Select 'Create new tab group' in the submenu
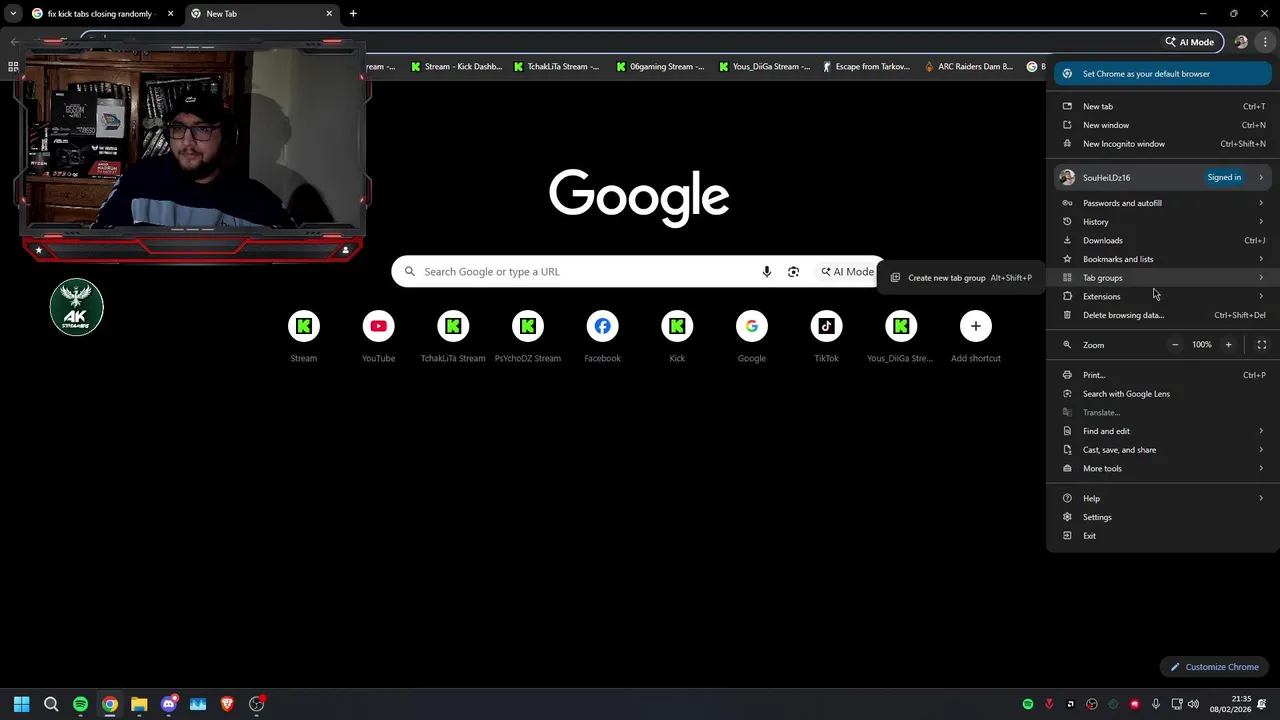 click(x=961, y=278)
